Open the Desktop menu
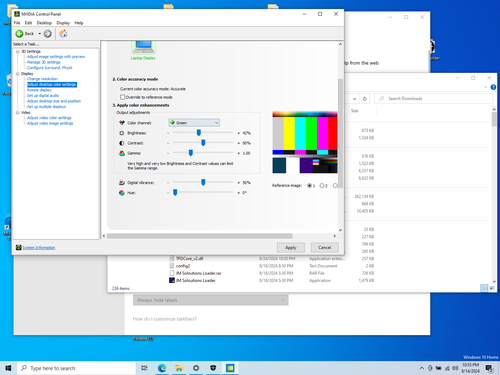The height and width of the screenshot is (375, 500). 44,23
